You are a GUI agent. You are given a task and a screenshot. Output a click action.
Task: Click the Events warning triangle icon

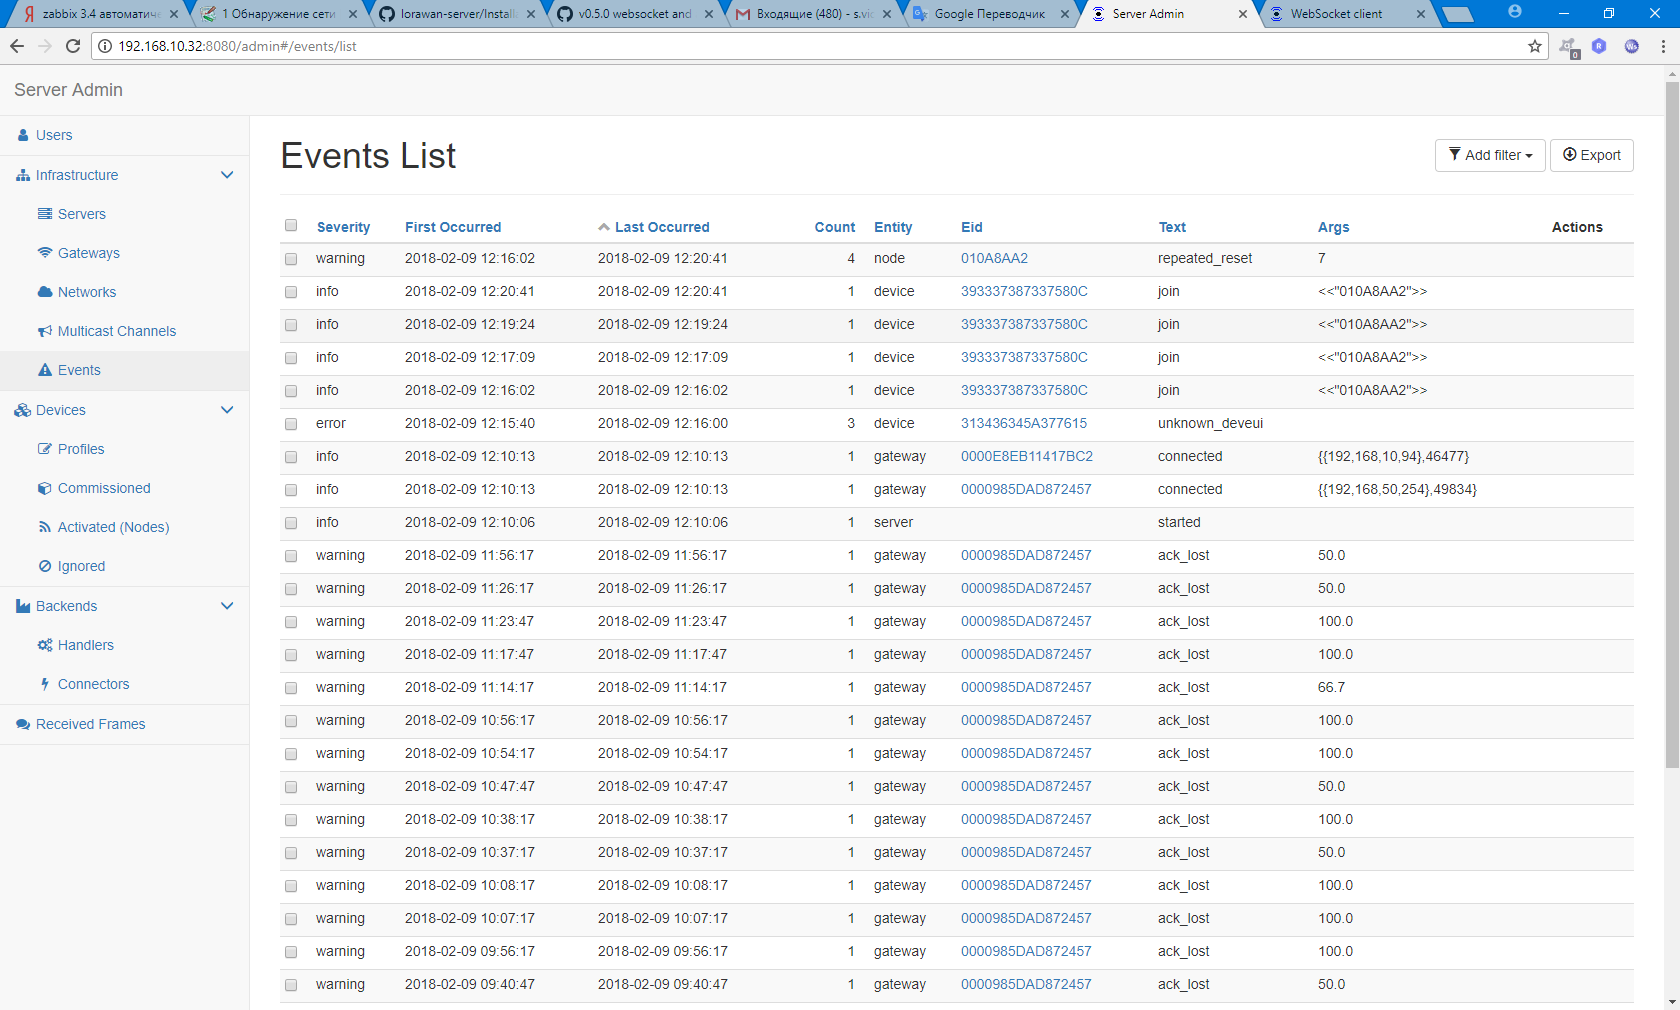45,370
